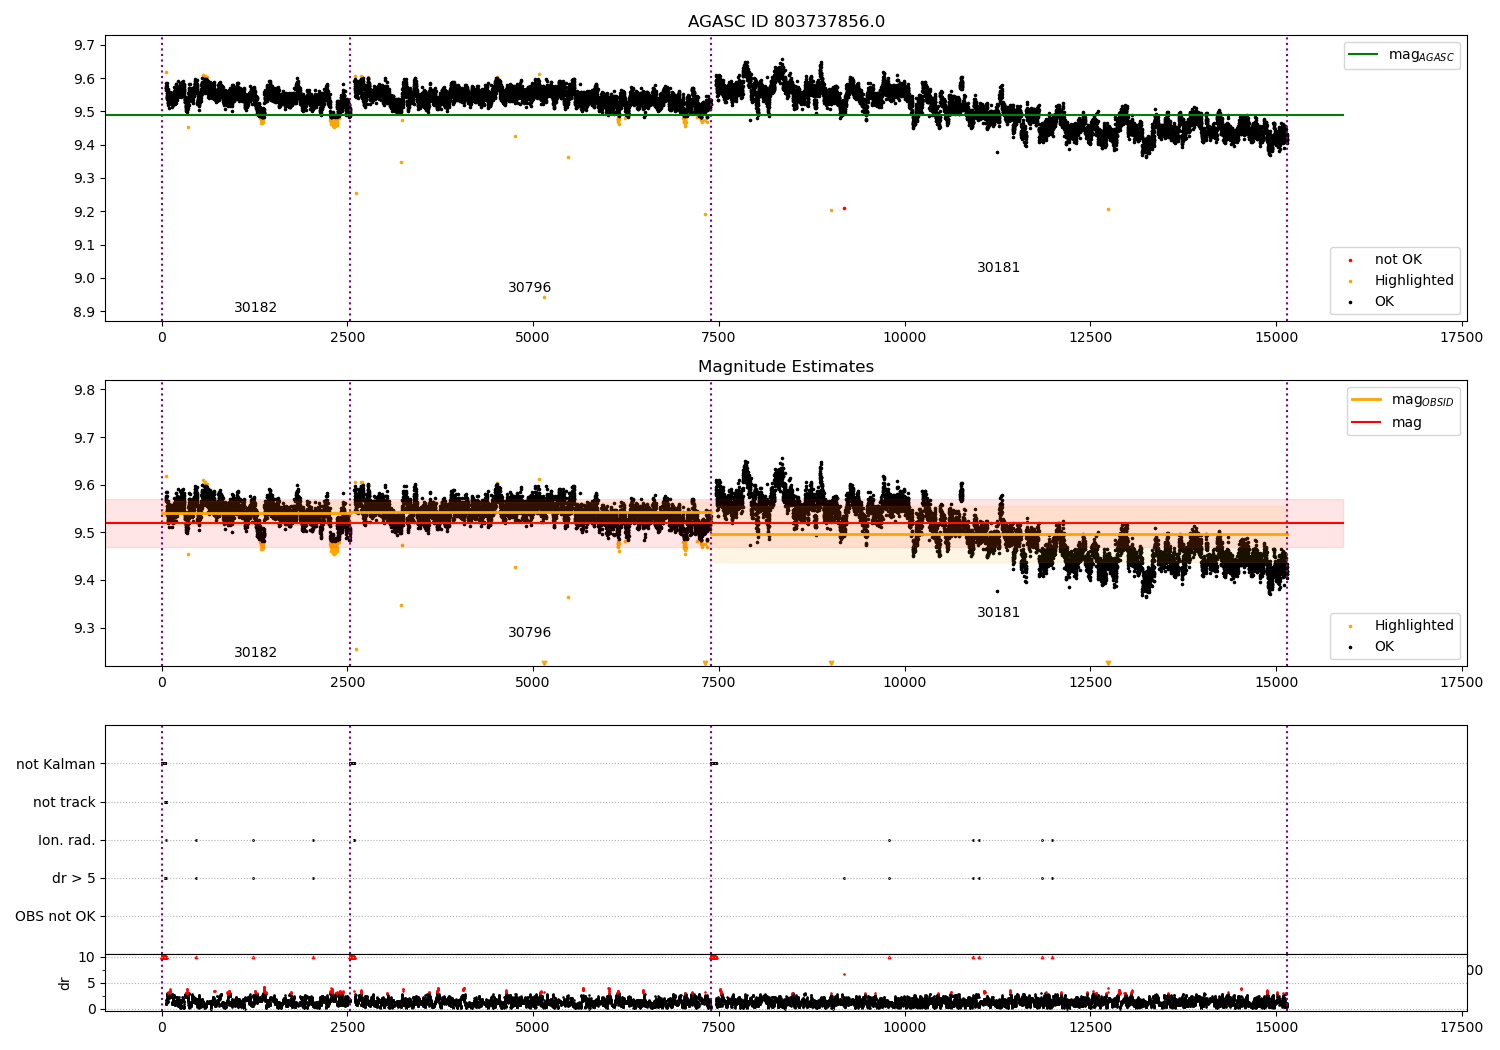1500x1050 pixels.
Task: Click the "dr" y-axis label
Action: [x=65, y=984]
